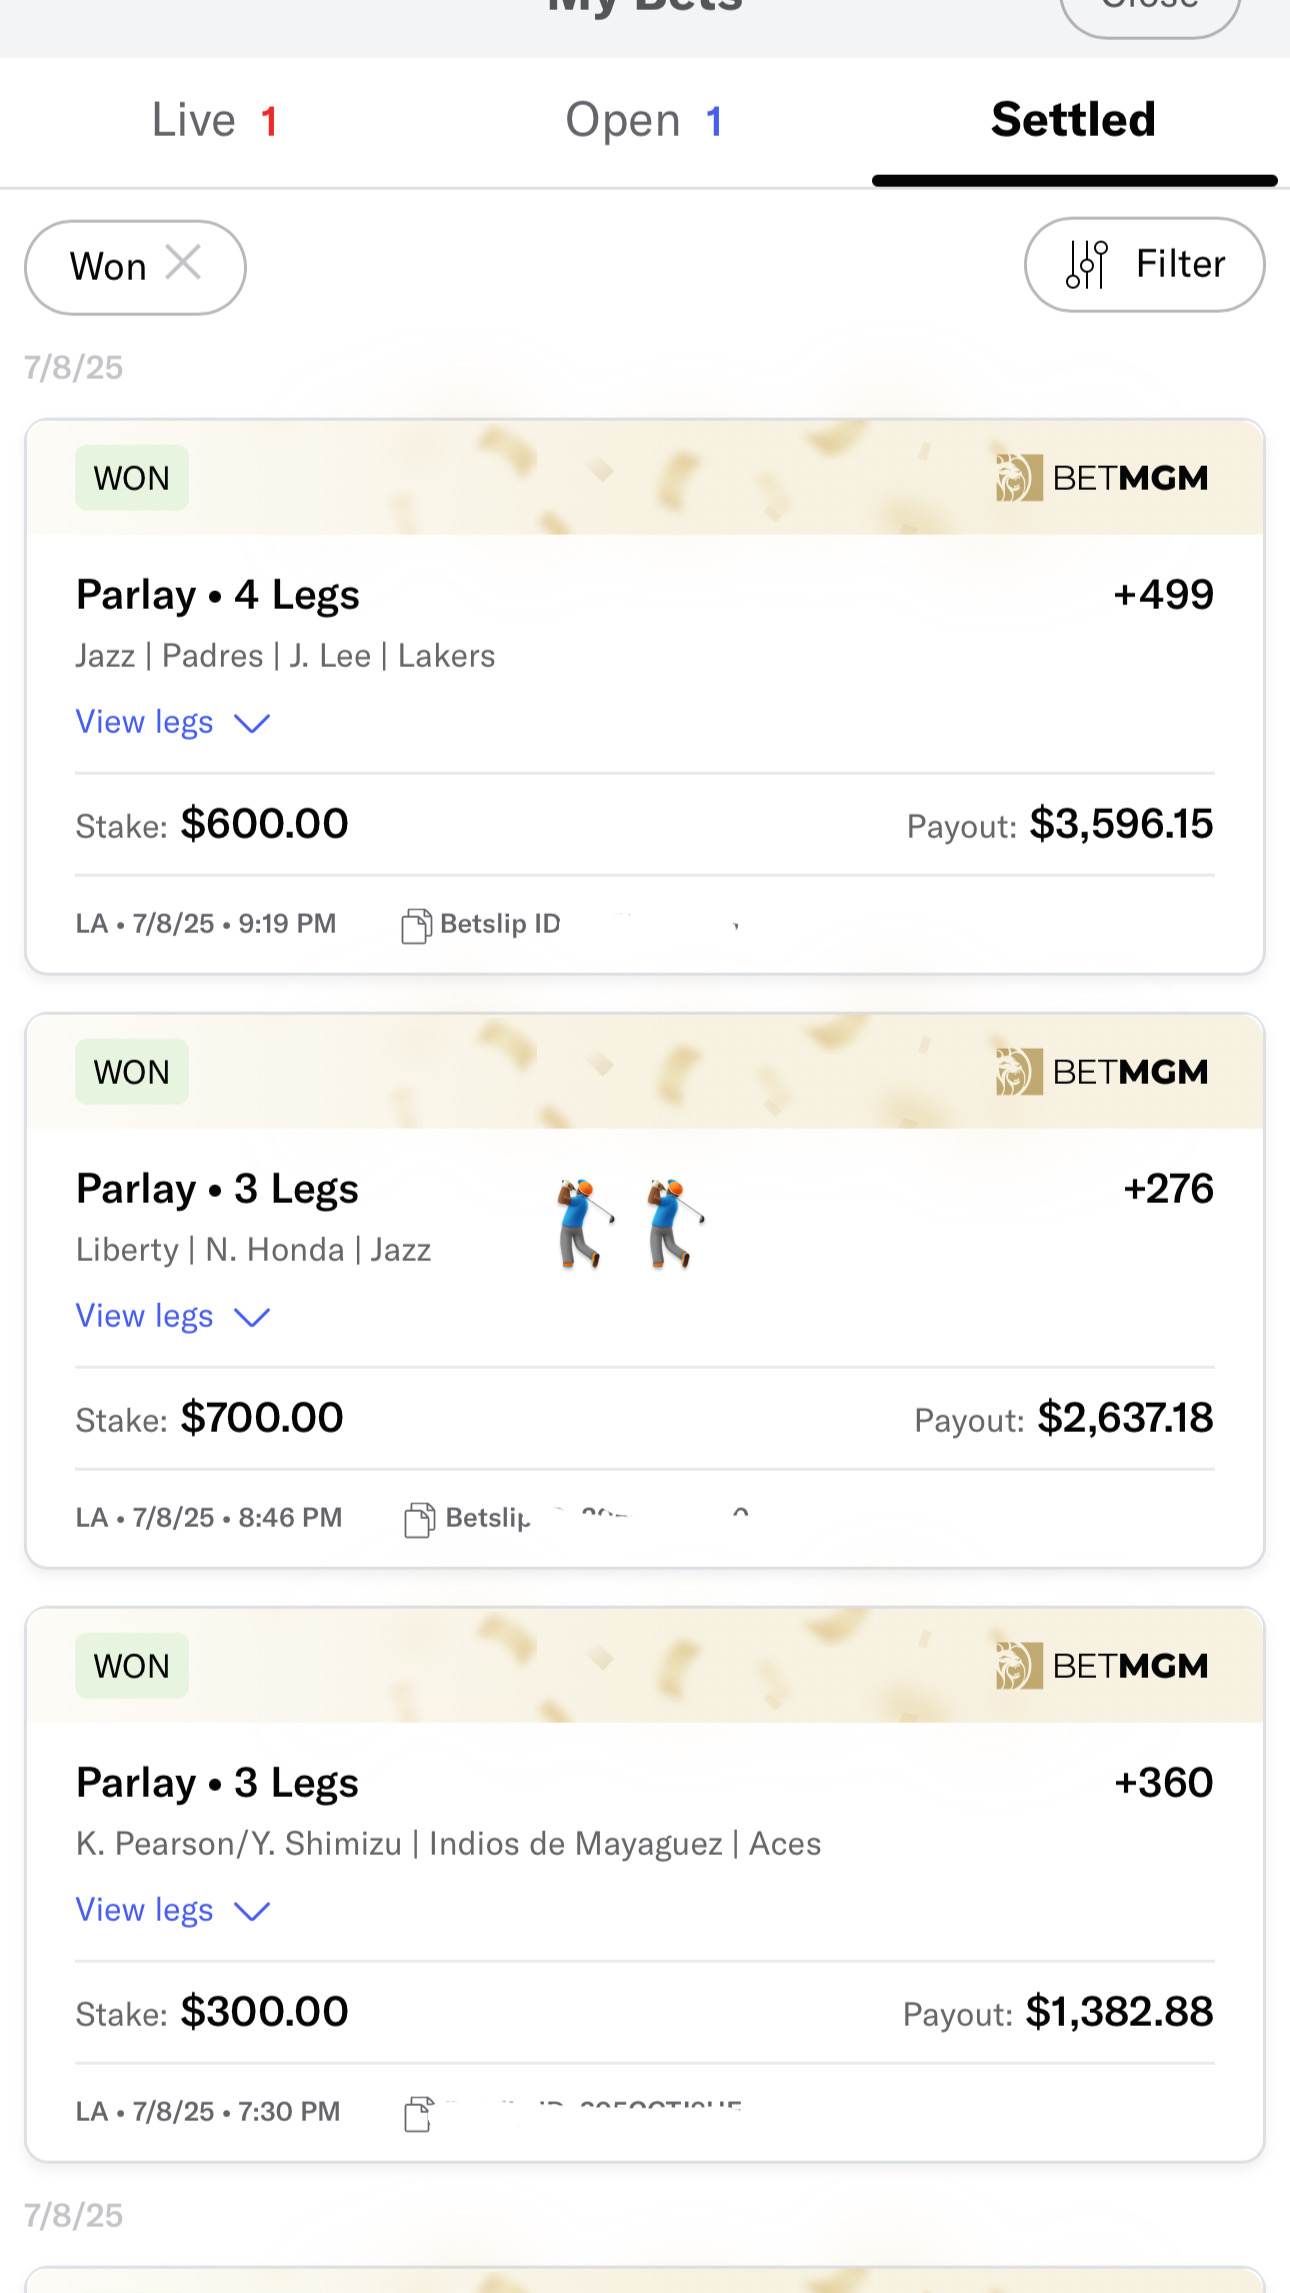The width and height of the screenshot is (1290, 2293).
Task: Click the $3,596.15 payout amount
Action: [x=1121, y=825]
